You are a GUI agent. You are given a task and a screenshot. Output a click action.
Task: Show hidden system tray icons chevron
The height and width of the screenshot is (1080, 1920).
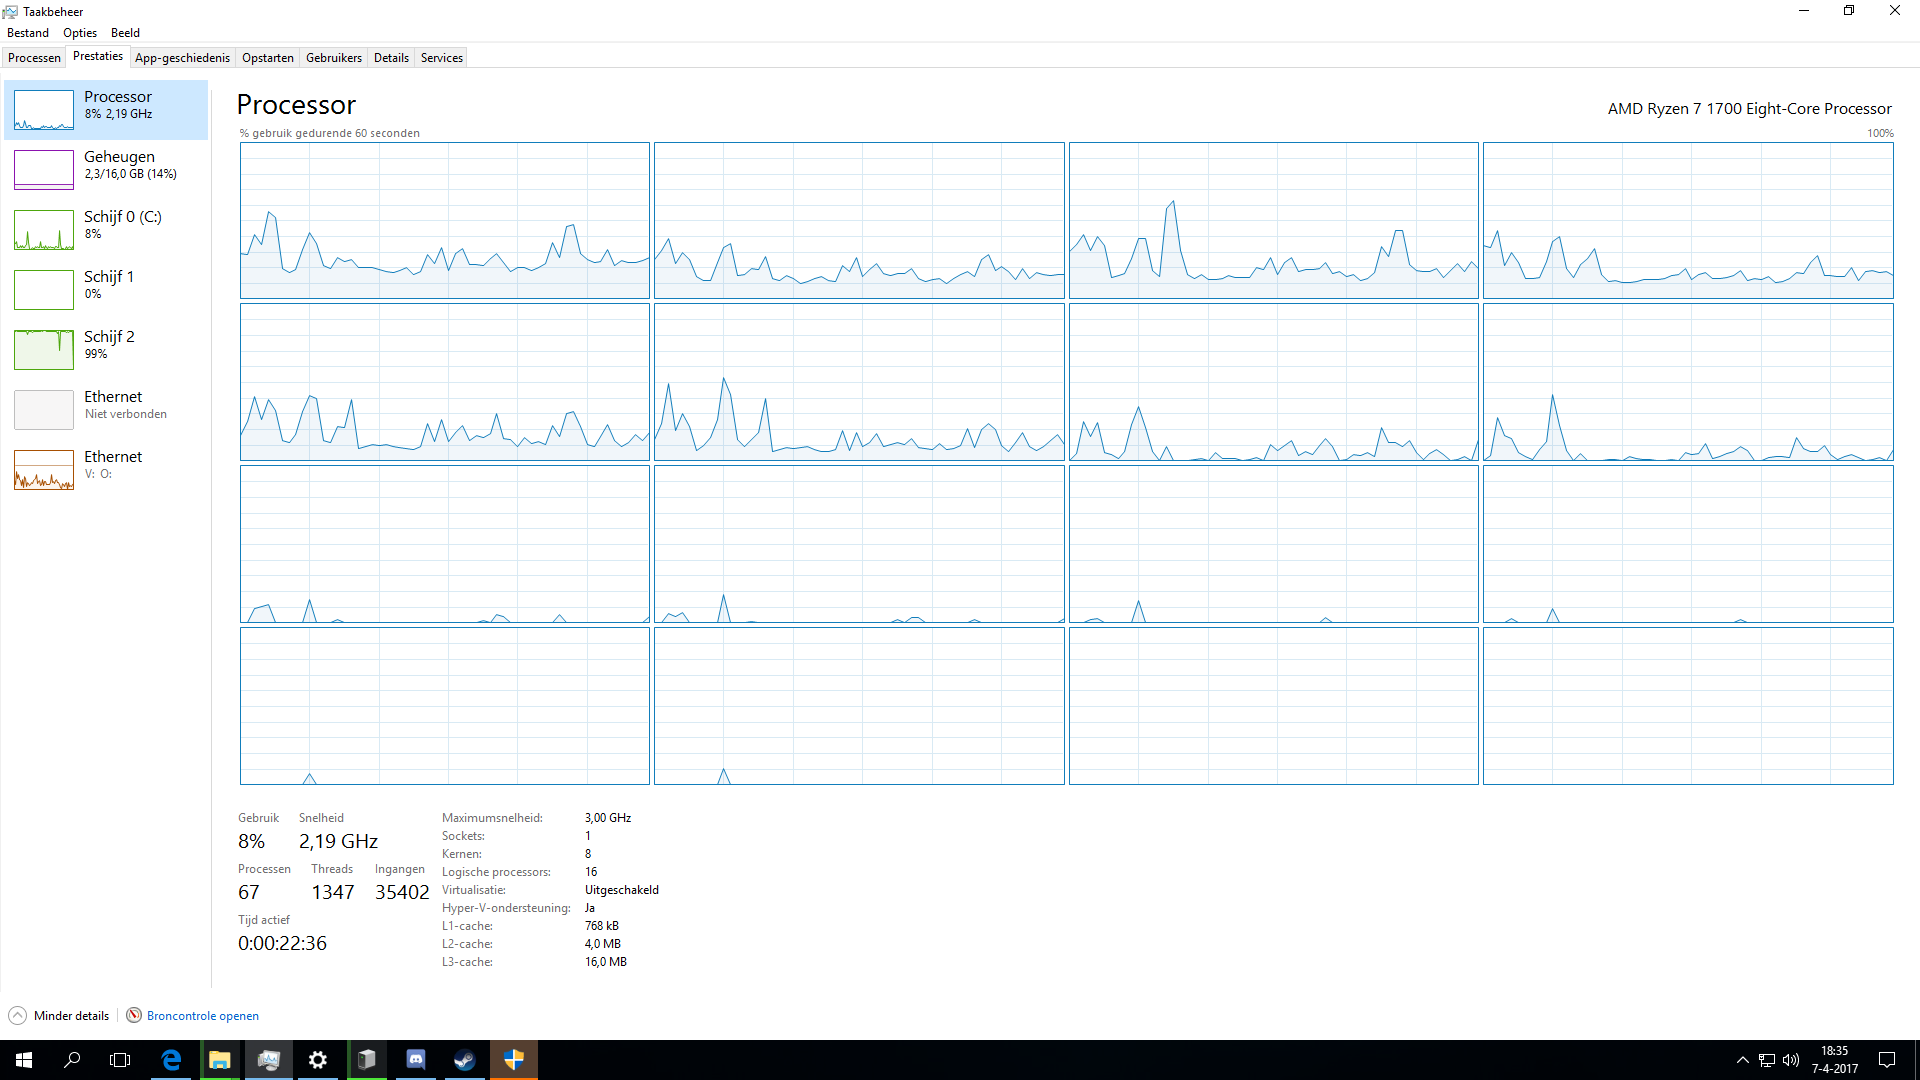1743,1060
